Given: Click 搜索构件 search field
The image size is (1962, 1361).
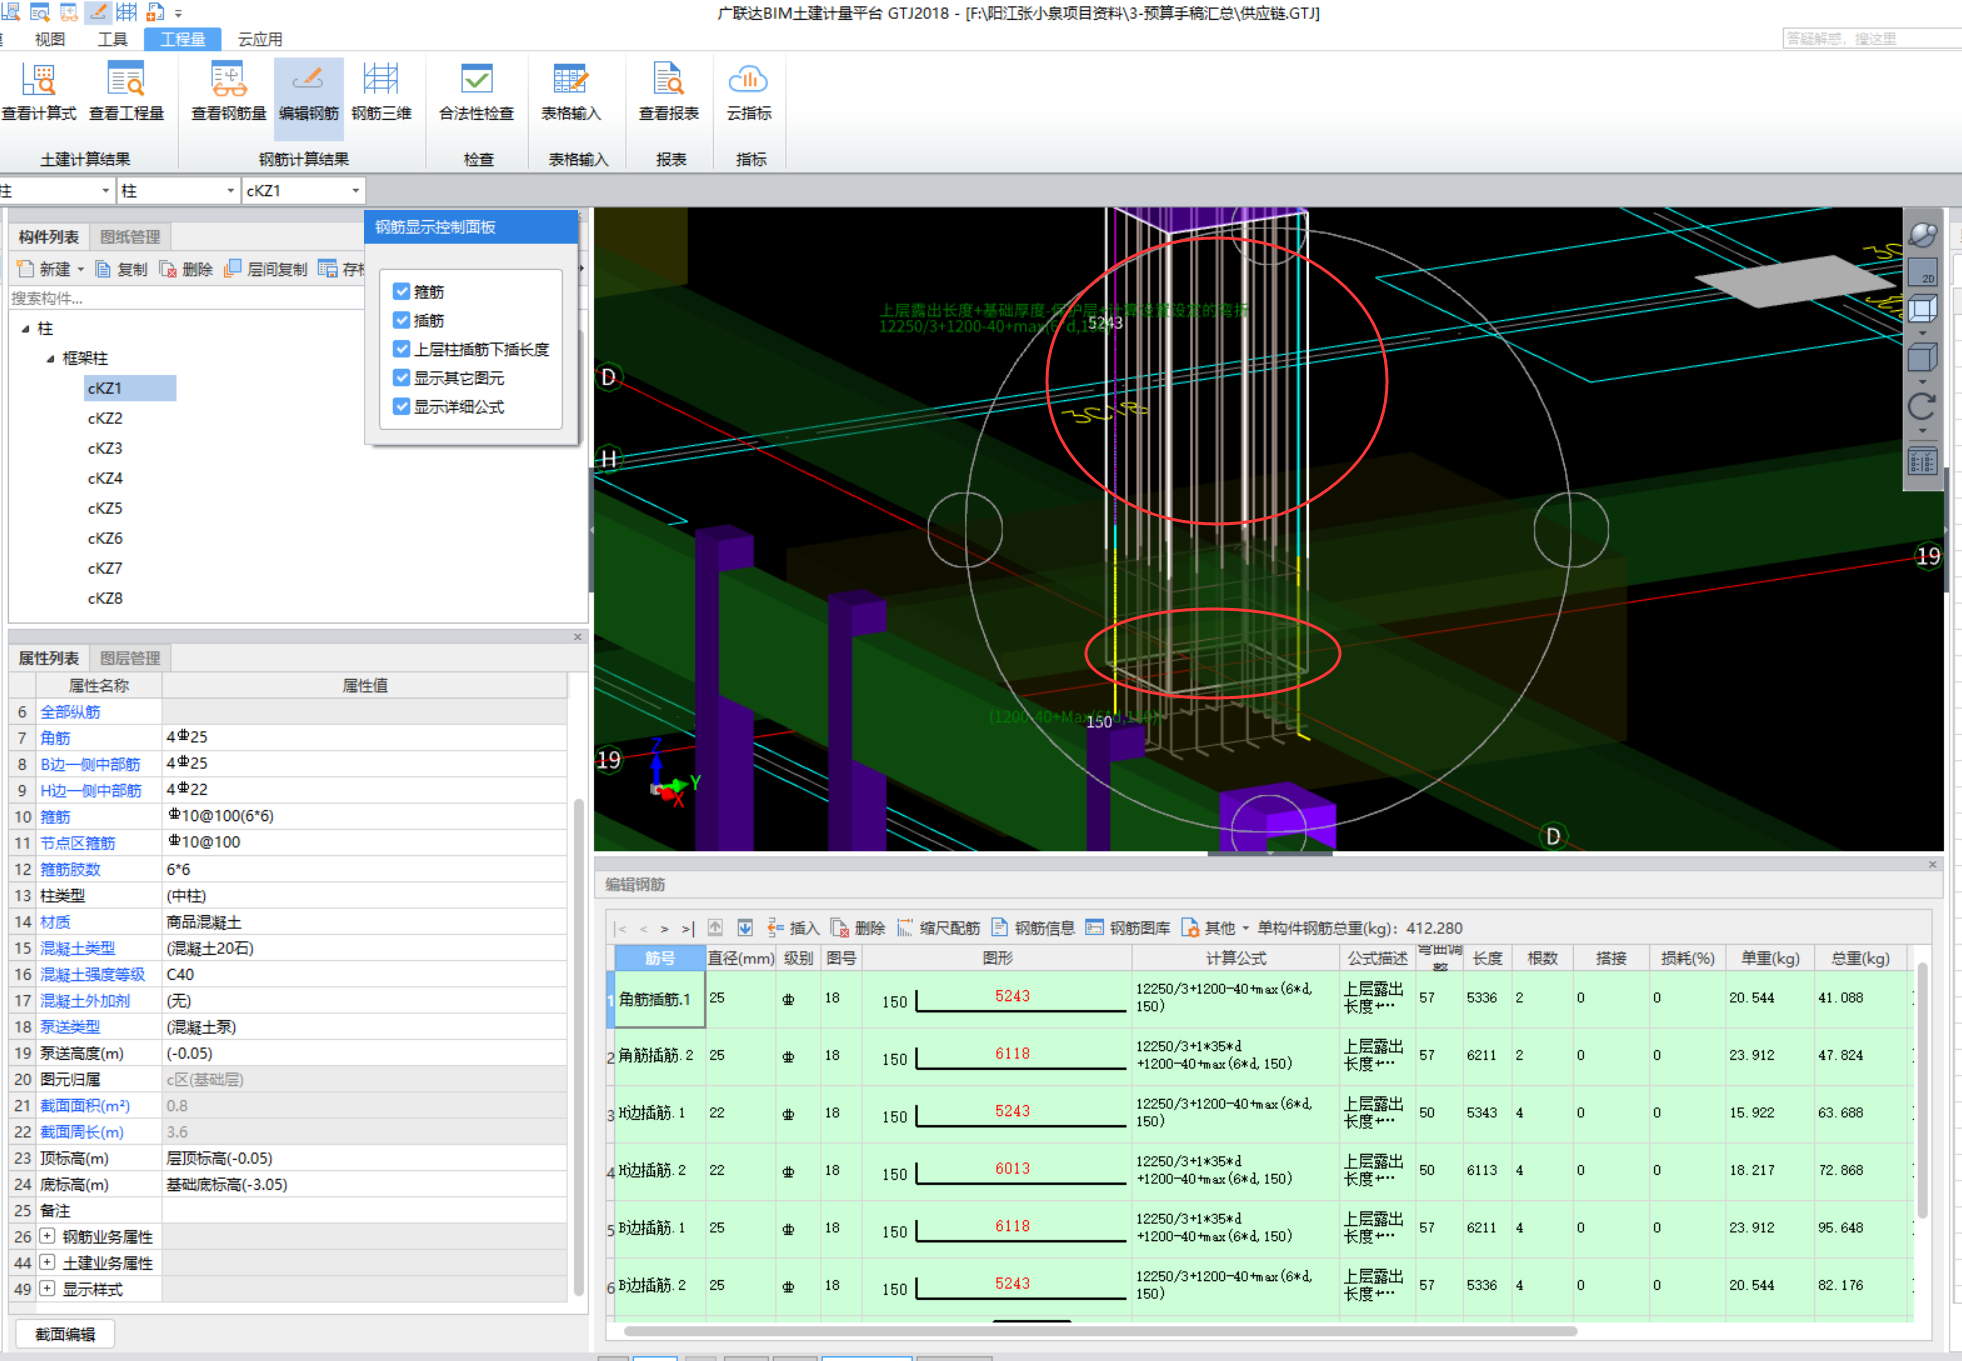Looking at the screenshot, I should (x=186, y=298).
